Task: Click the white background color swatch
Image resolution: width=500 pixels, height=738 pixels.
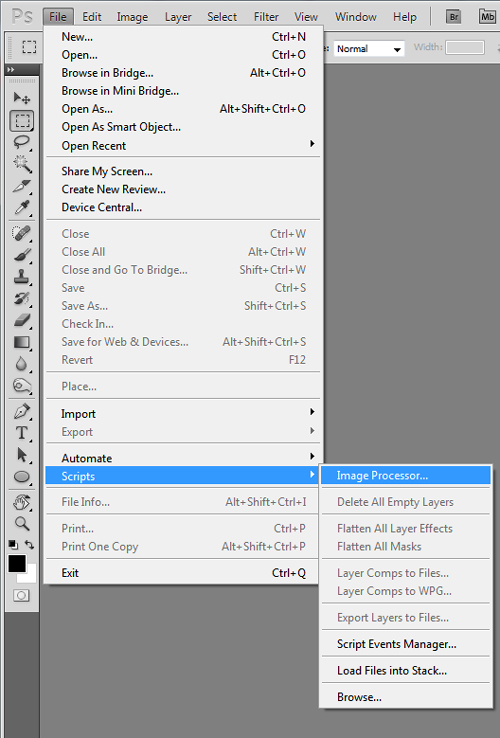Action: point(31,578)
